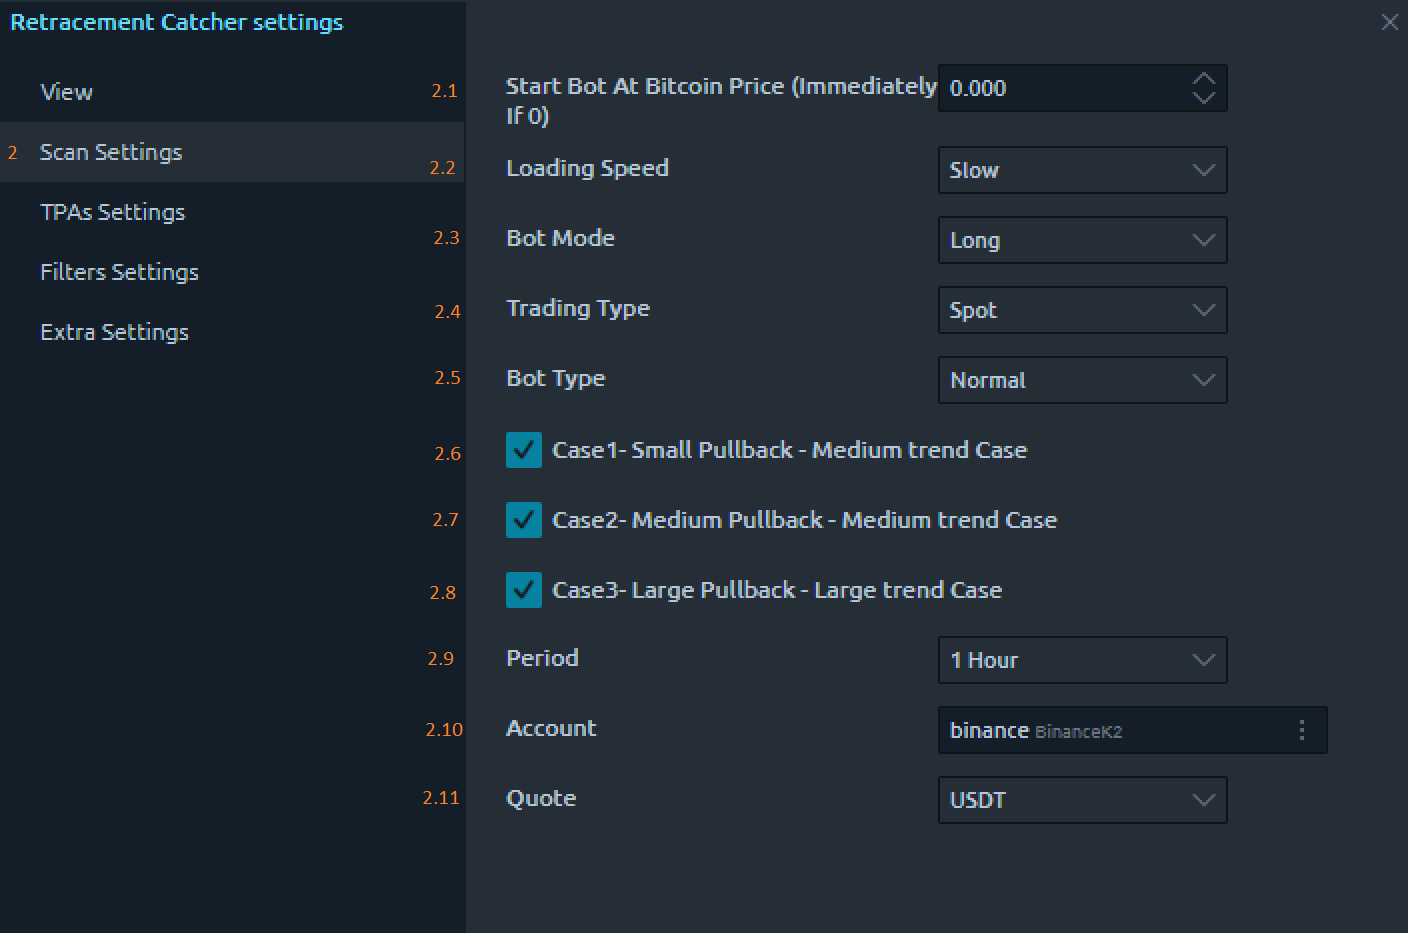This screenshot has width=1408, height=934.
Task: Increase Bitcoin start price with up arrow
Action: [1204, 79]
